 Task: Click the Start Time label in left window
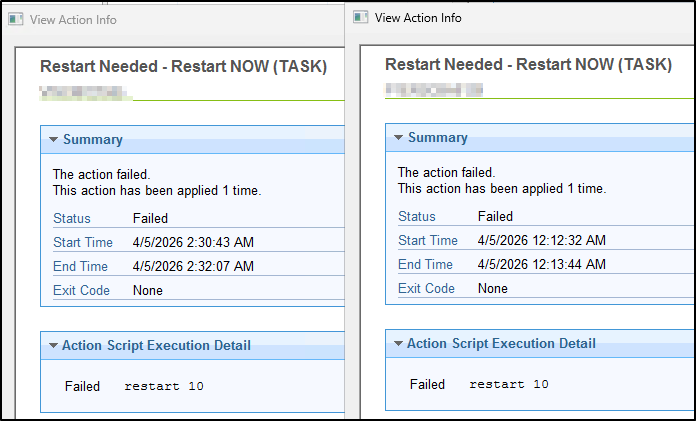[83, 242]
